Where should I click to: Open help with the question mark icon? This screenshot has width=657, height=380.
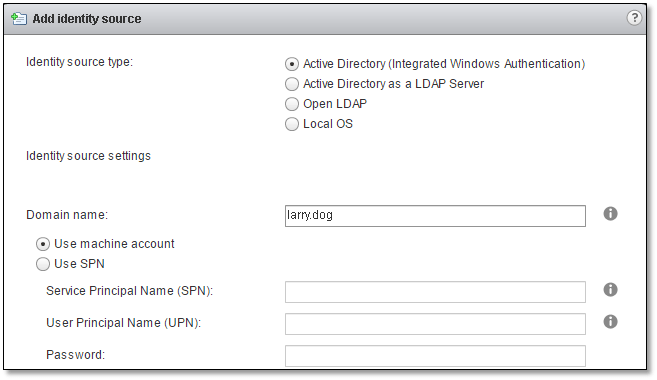point(634,18)
